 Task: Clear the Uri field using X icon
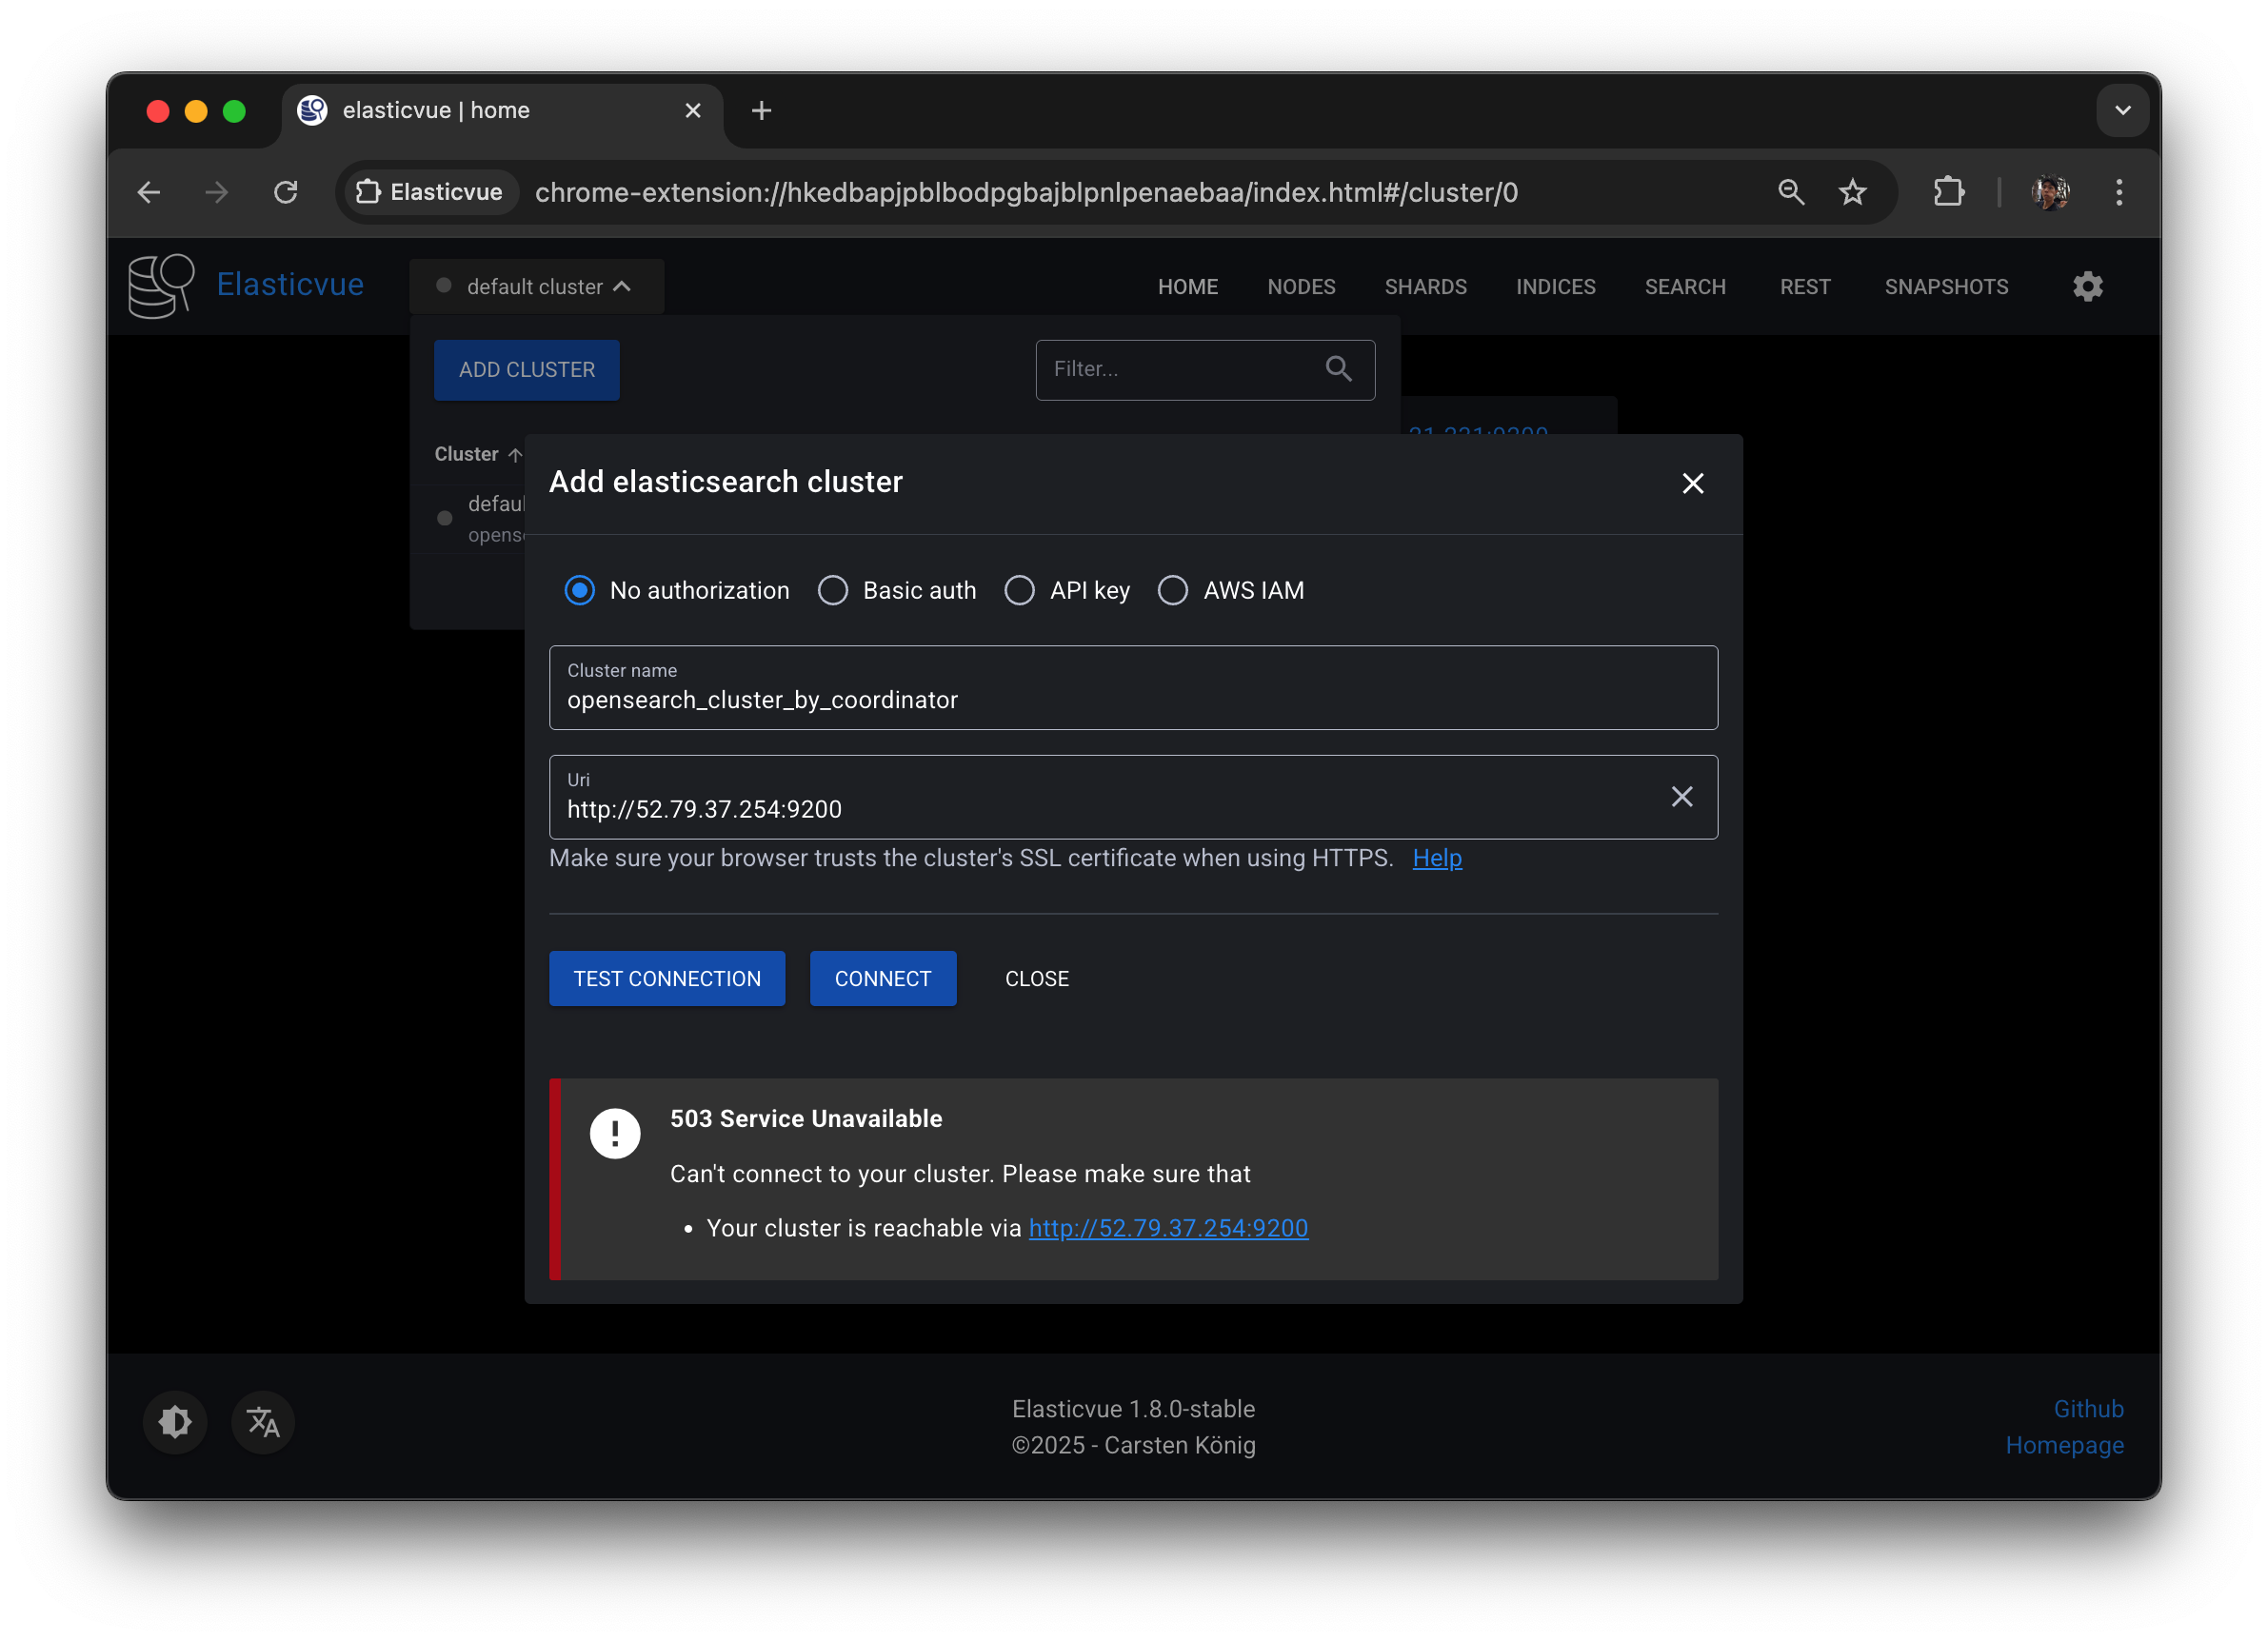(1681, 796)
